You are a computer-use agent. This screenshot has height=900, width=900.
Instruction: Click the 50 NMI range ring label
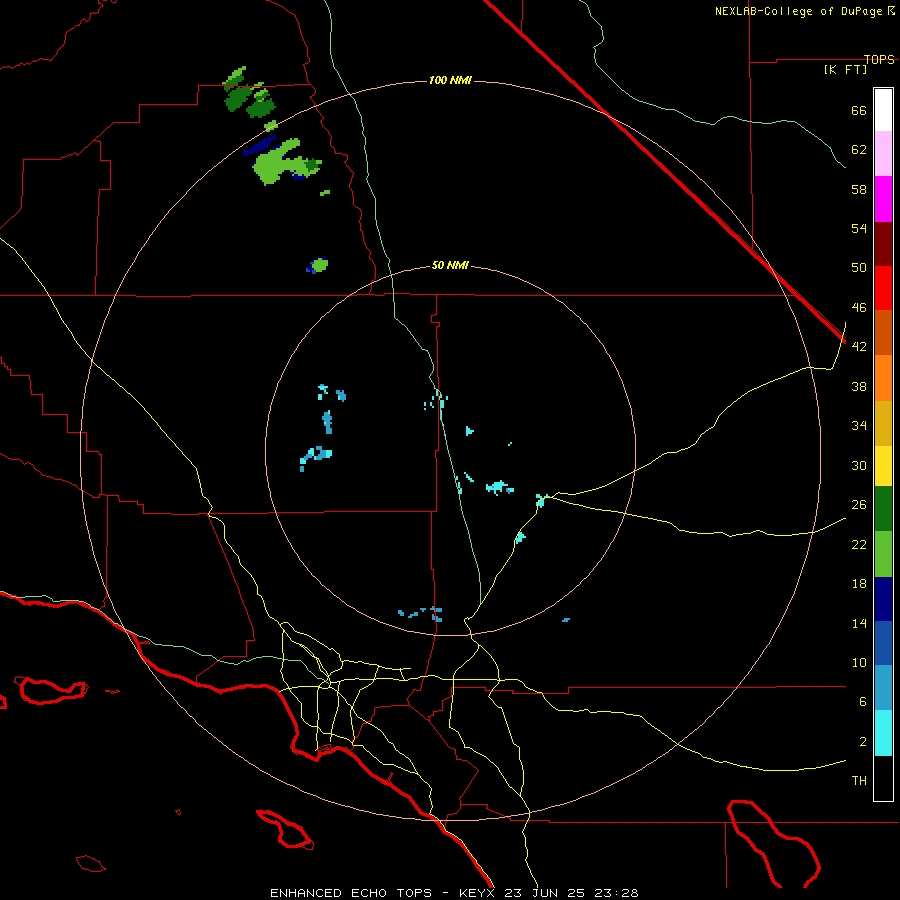point(450,265)
